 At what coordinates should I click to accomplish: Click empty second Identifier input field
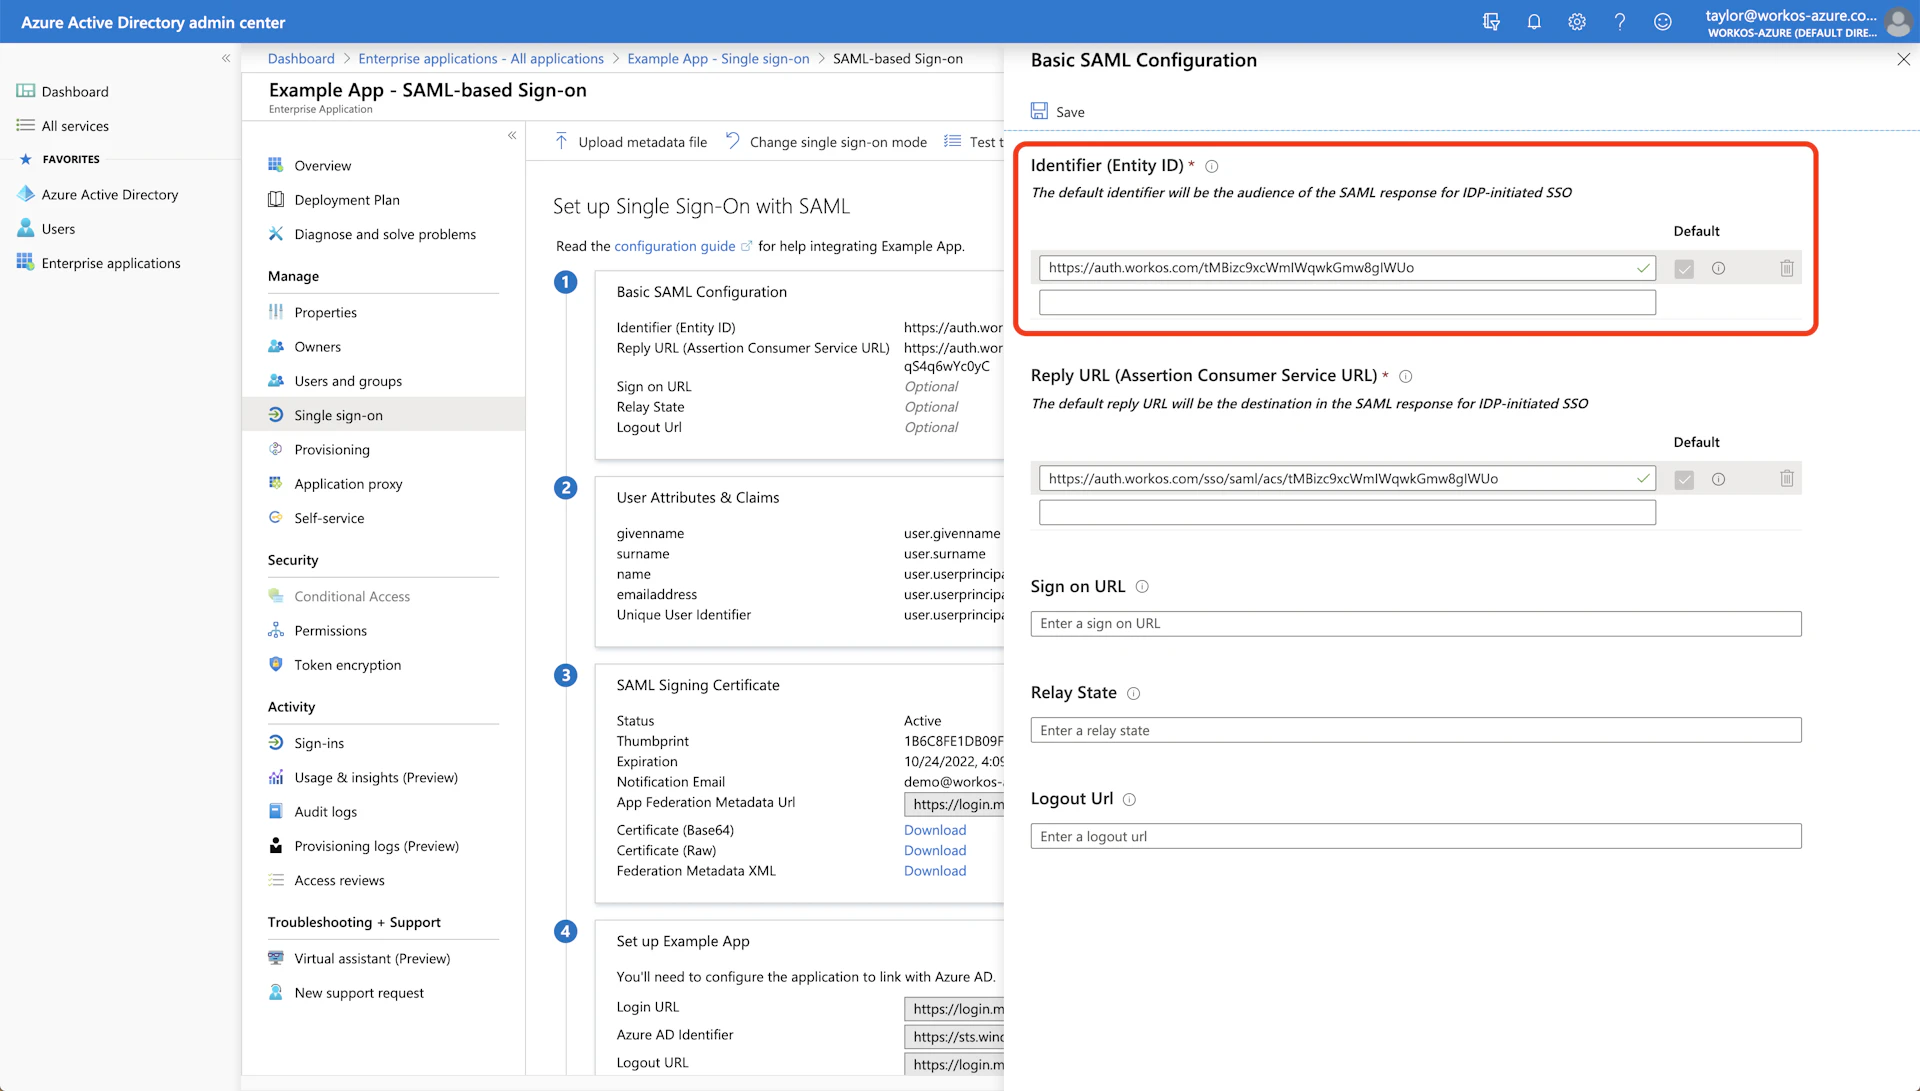(1347, 302)
